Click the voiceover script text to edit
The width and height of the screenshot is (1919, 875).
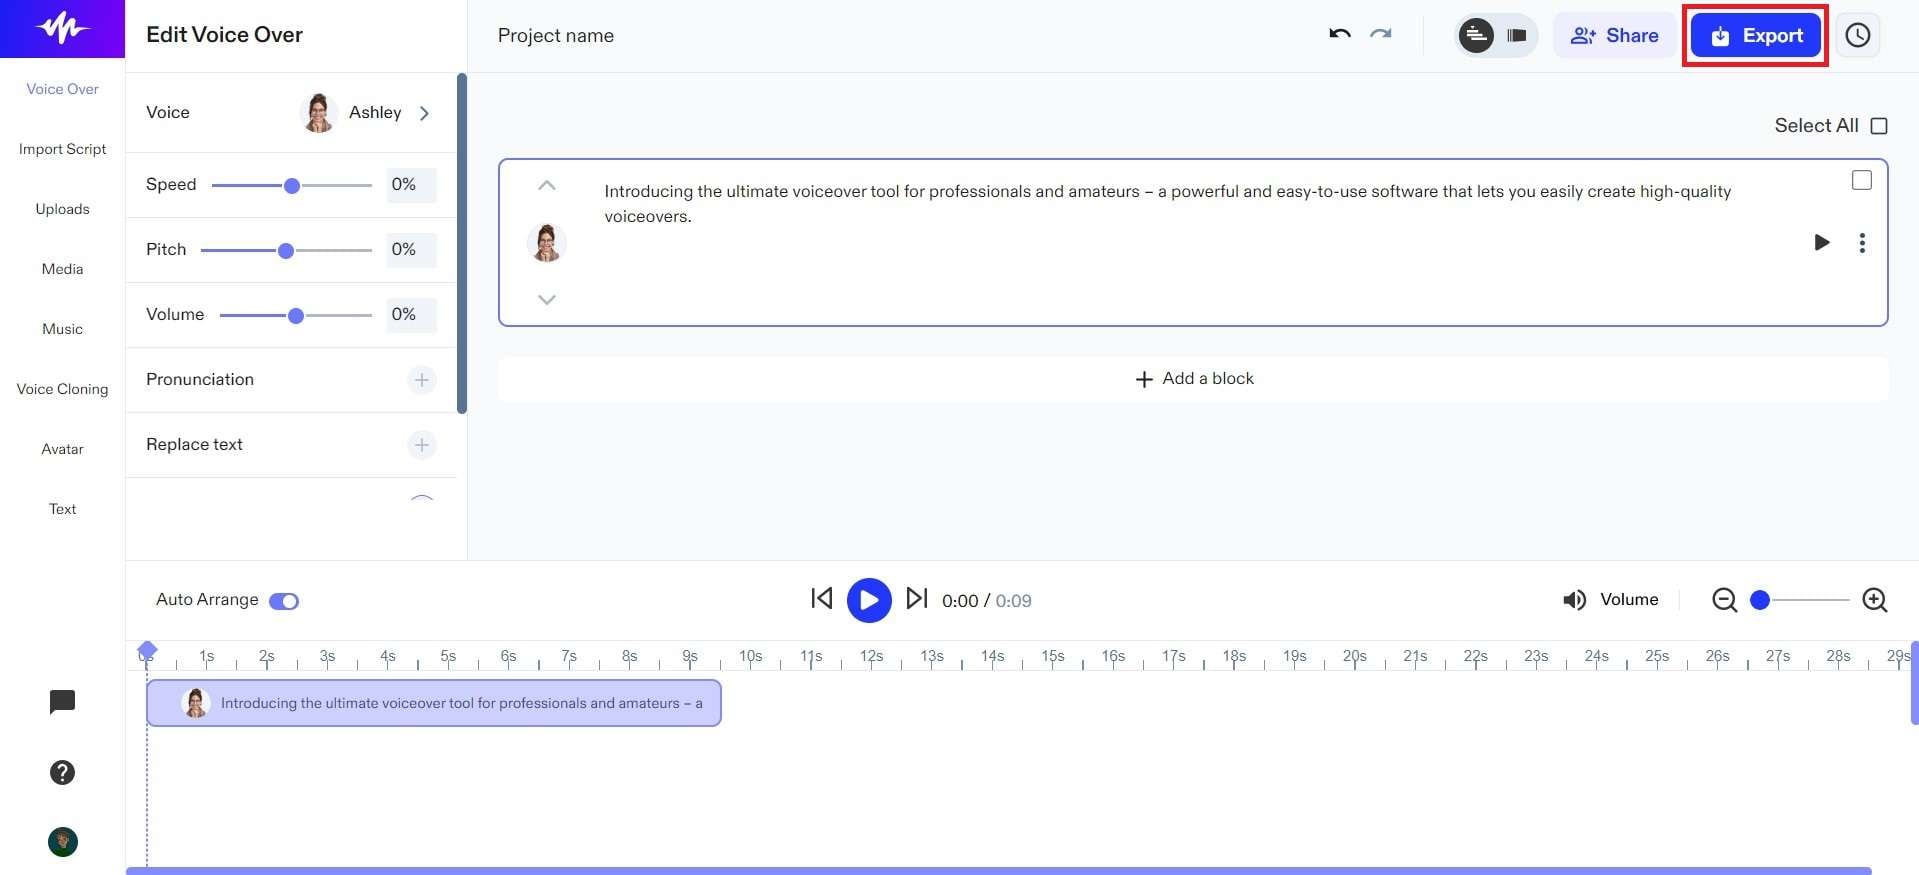point(1167,204)
